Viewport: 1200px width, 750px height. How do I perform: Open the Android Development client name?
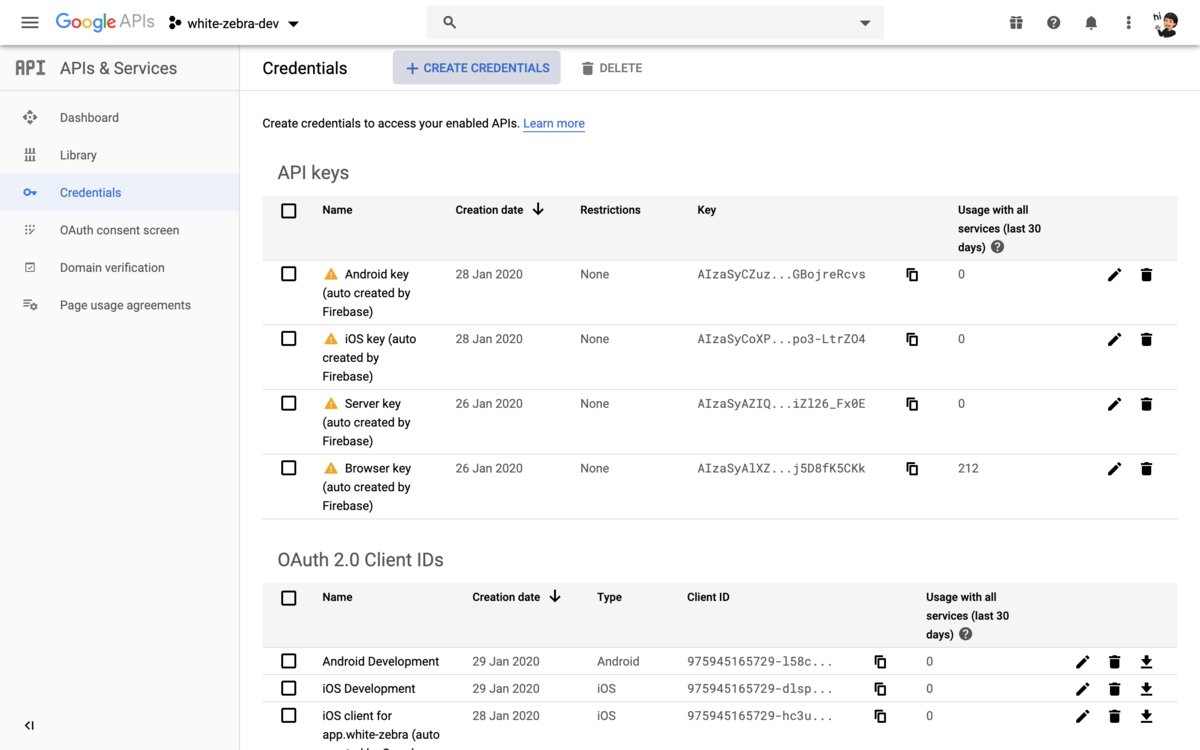coord(381,661)
